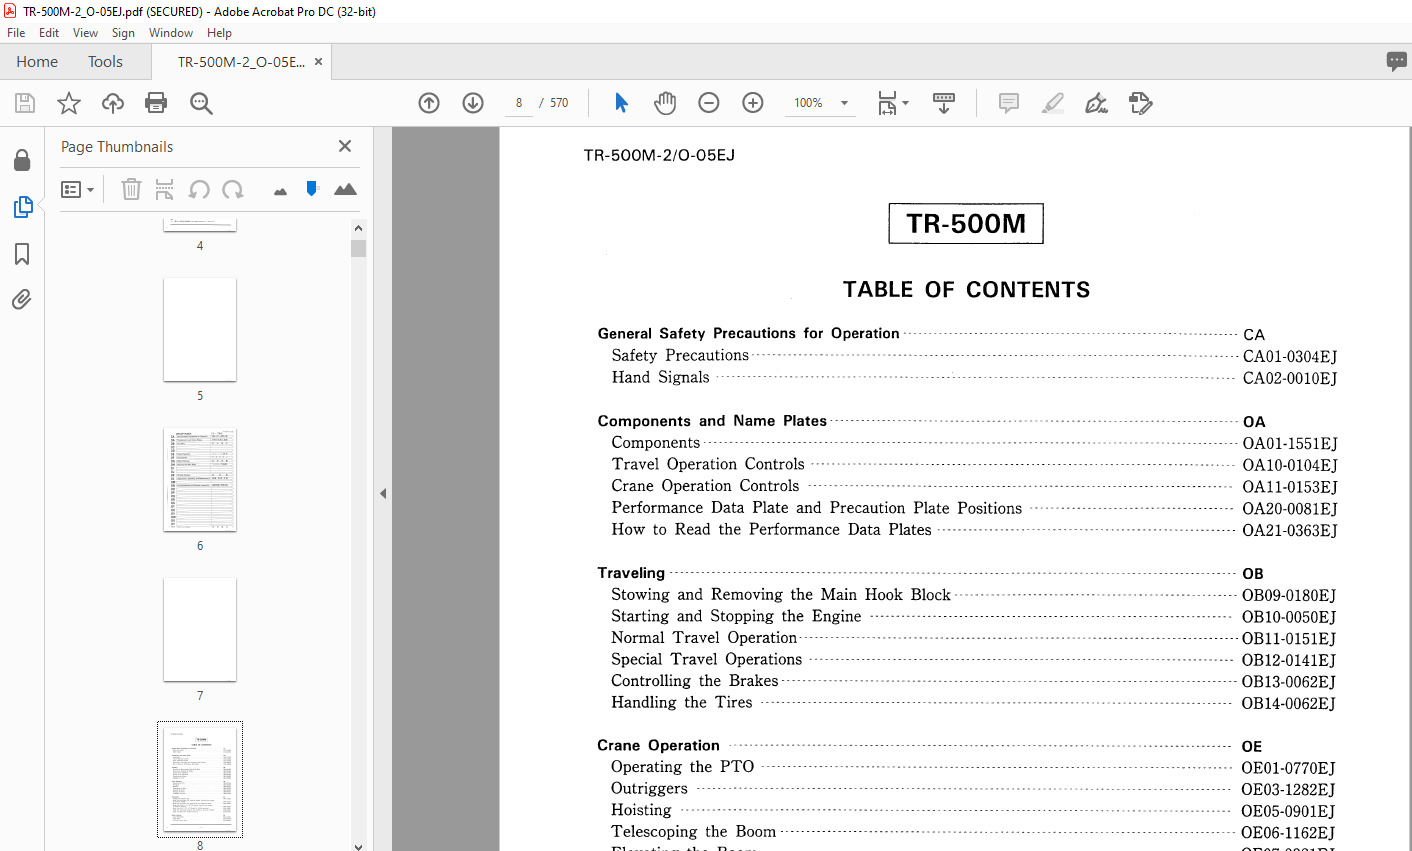This screenshot has width=1412, height=851.
Task: Open the Attachments paperclip panel
Action: (22, 299)
